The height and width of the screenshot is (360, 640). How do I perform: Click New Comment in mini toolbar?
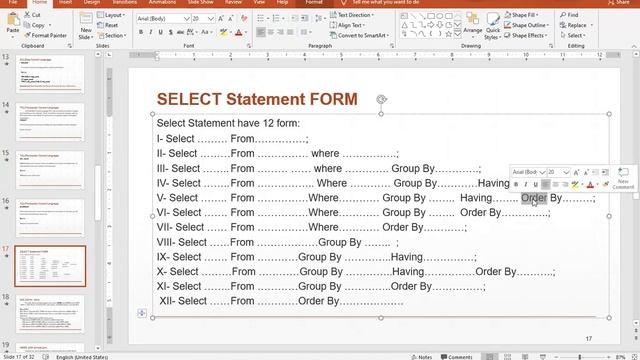[x=623, y=178]
